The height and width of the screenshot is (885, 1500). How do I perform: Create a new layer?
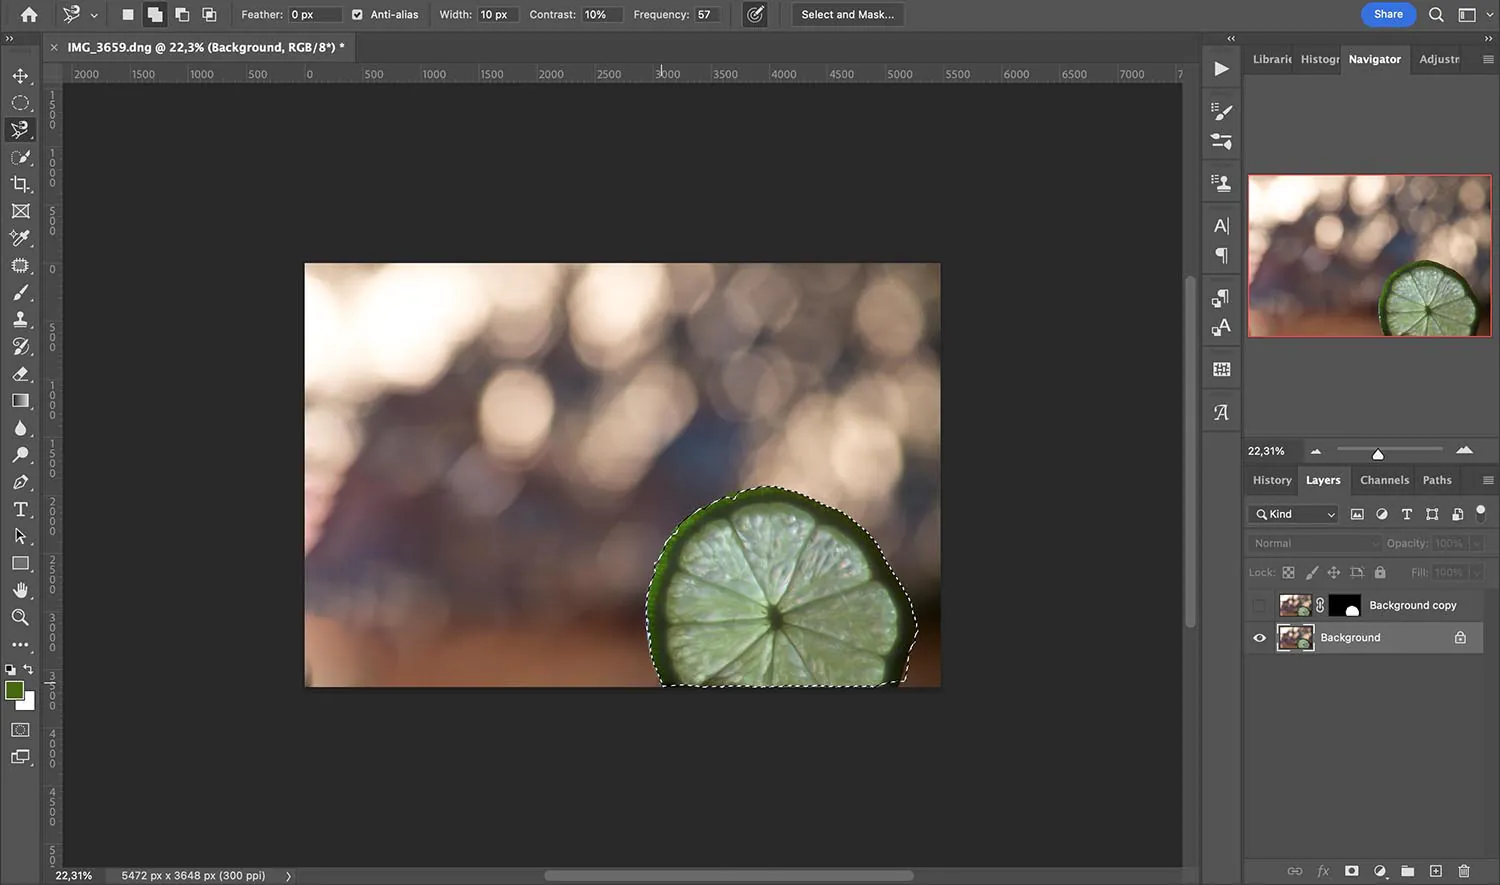(x=1435, y=871)
